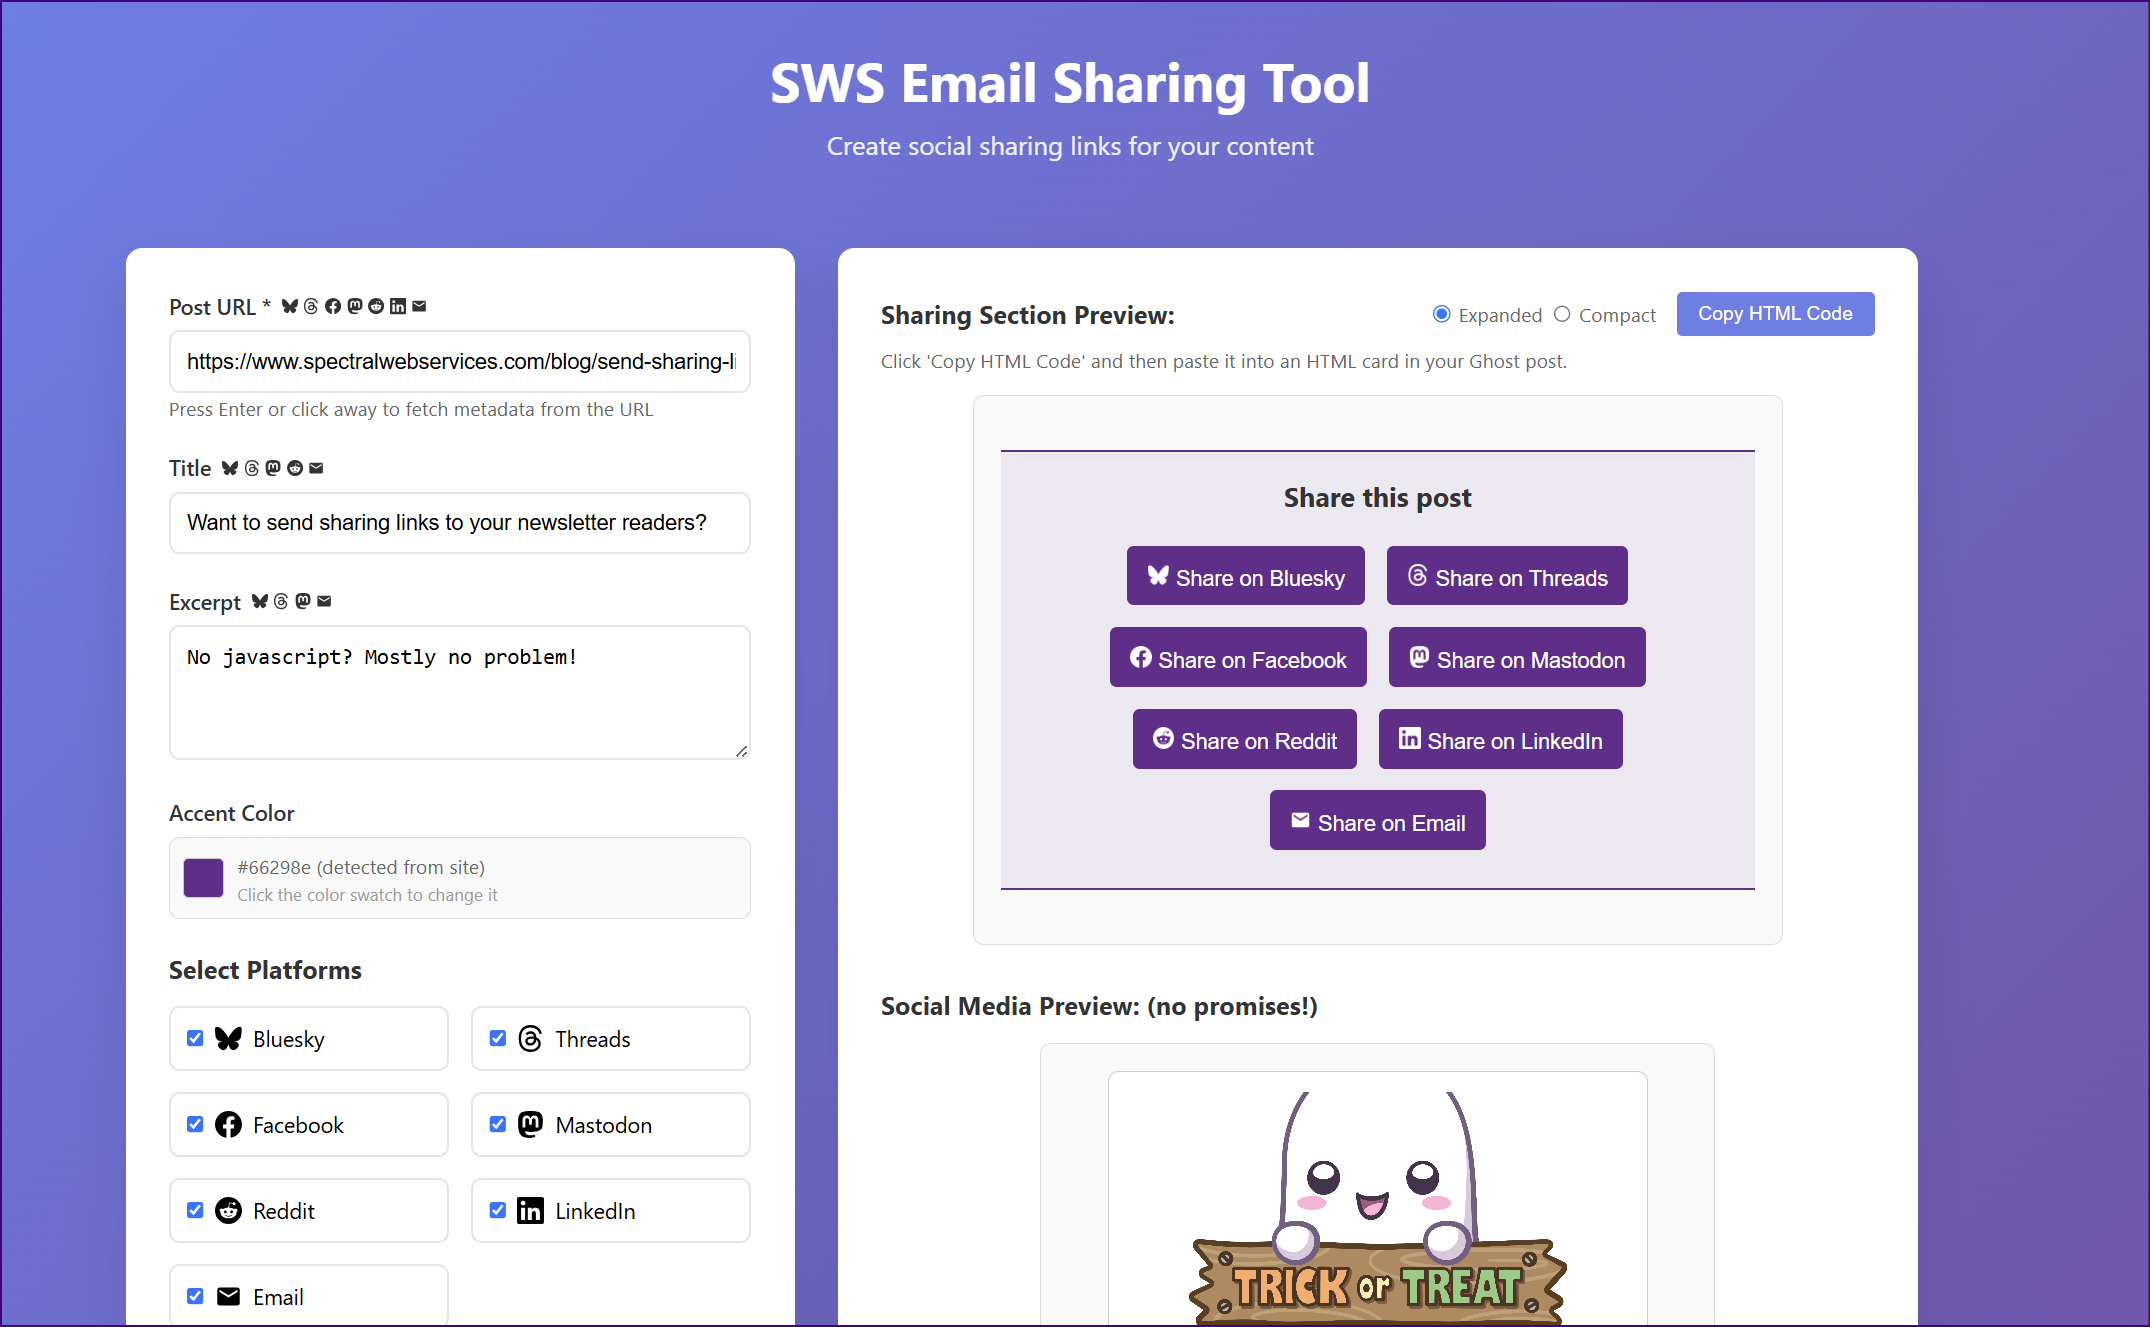Click the Share on Bluesky button
The image size is (2150, 1327).
click(x=1245, y=576)
